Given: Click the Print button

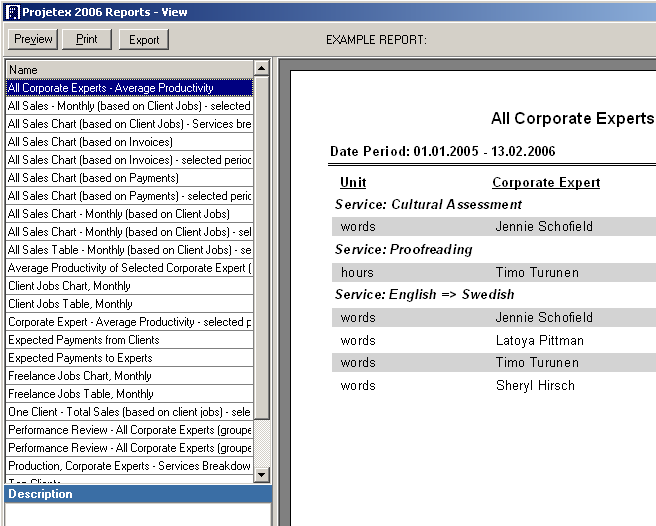Looking at the screenshot, I should (x=86, y=40).
